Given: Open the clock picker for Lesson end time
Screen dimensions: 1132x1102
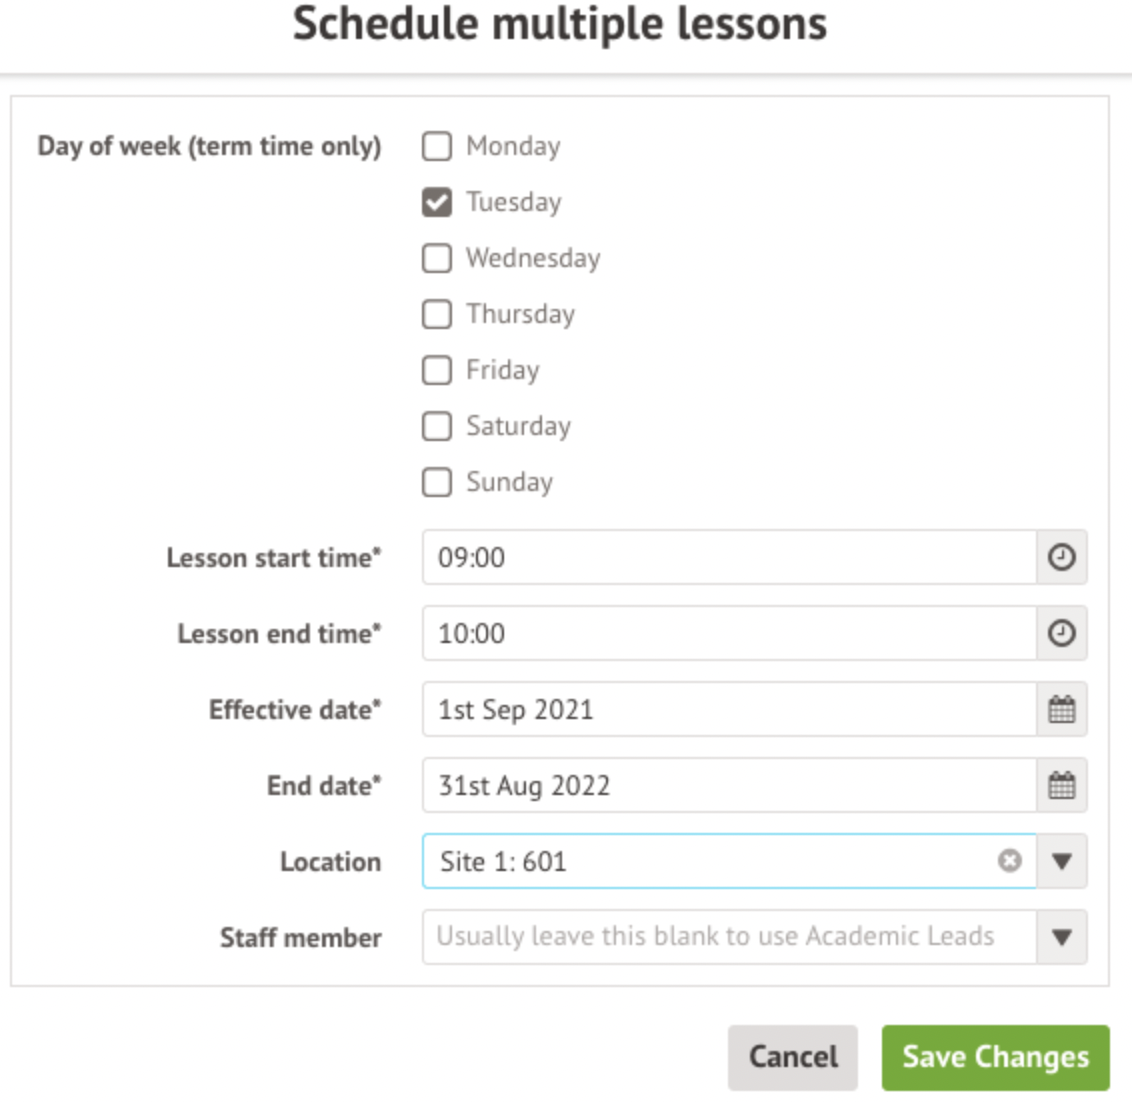Looking at the screenshot, I should 1061,633.
